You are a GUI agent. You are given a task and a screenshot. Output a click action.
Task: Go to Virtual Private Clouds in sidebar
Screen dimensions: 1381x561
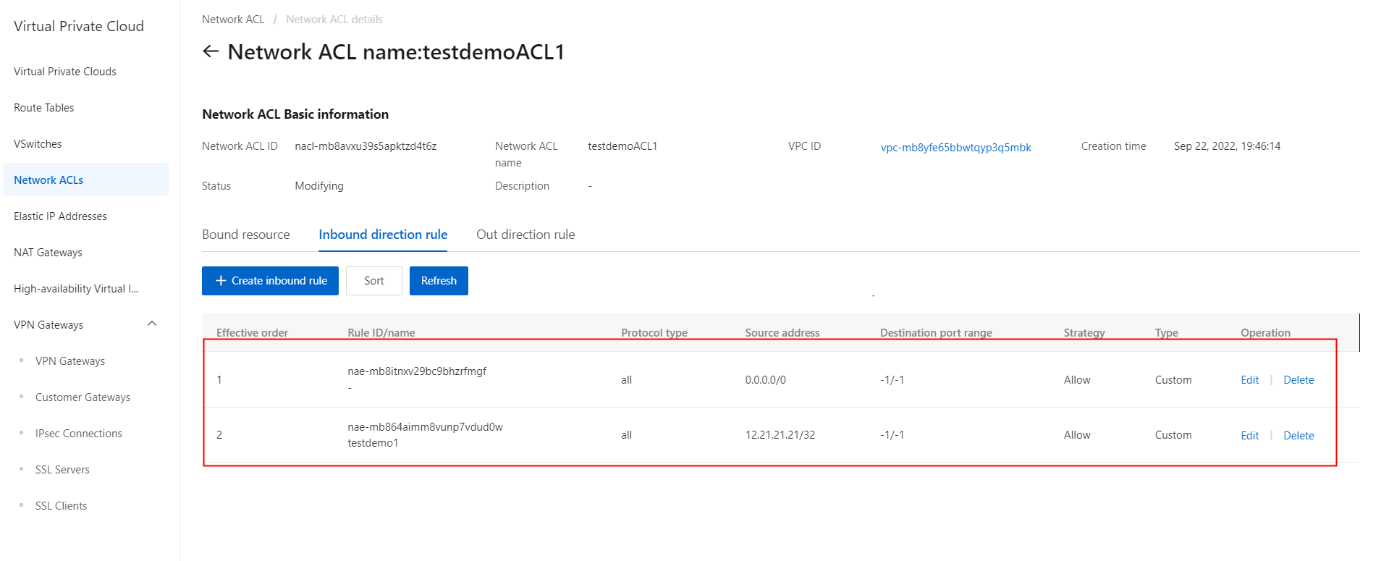(65, 72)
